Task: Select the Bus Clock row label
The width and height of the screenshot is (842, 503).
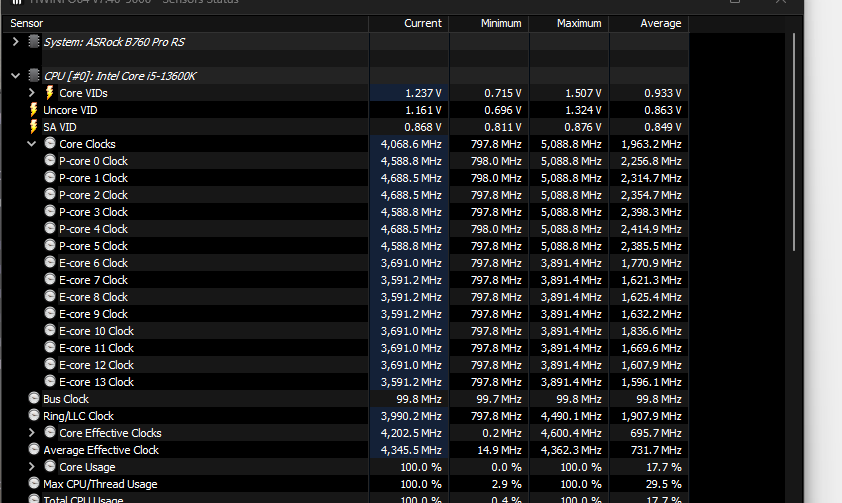Action: 66,399
